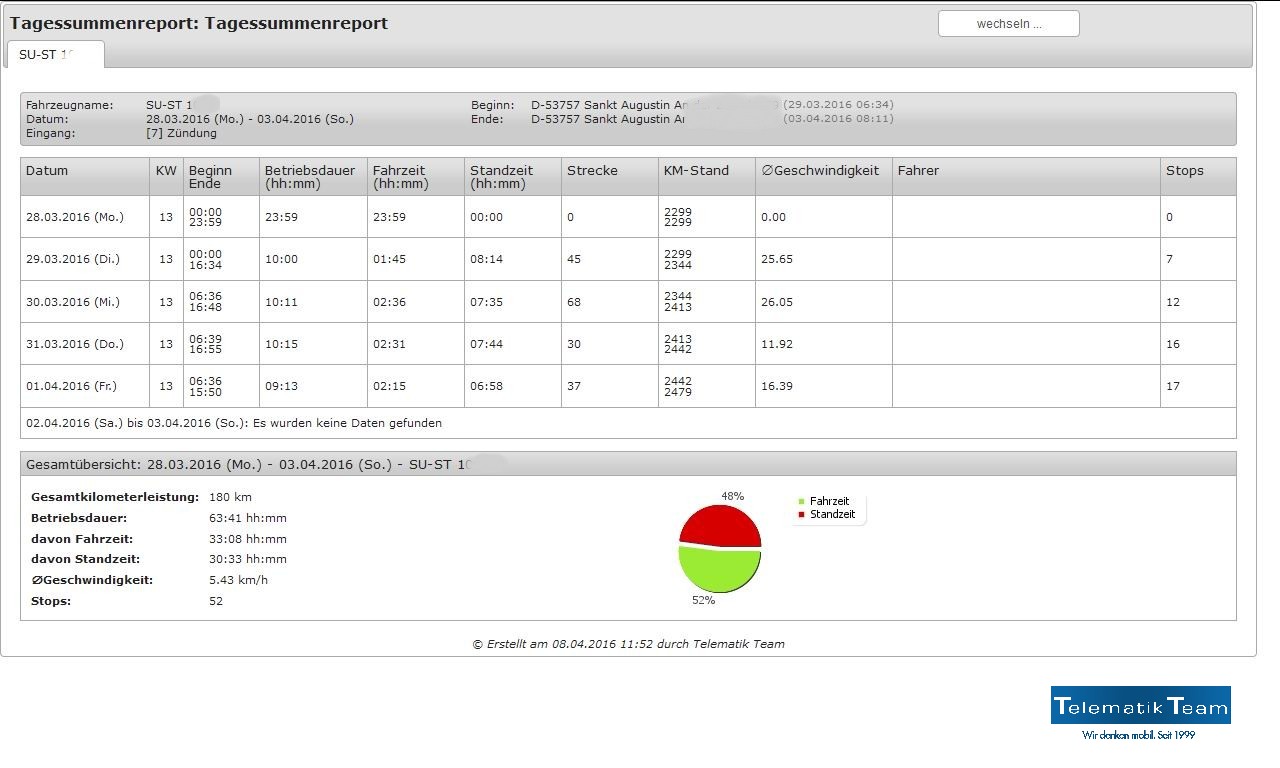Click the Stops column header
Image resolution: width=1280 pixels, height=768 pixels.
(x=1184, y=171)
